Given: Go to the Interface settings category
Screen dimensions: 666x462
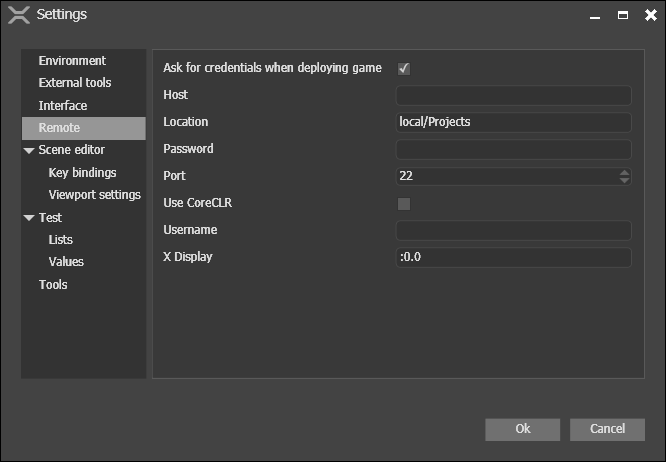Looking at the screenshot, I should pyautogui.click(x=63, y=106).
